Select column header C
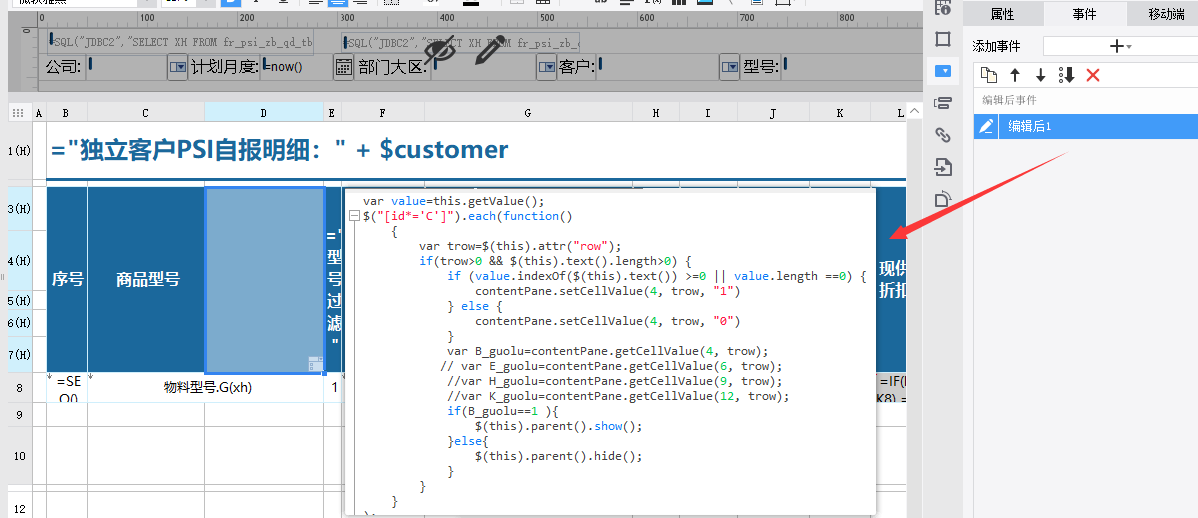Image resolution: width=1198 pixels, height=518 pixels. tap(146, 113)
